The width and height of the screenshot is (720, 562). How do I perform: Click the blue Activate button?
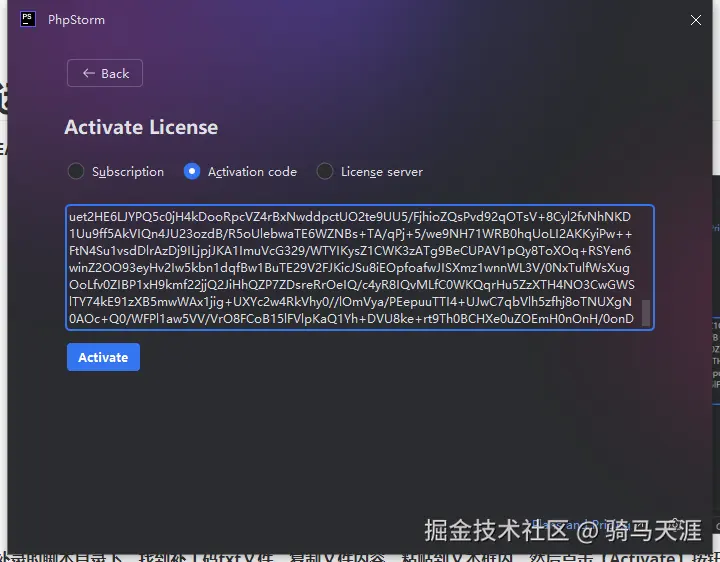tap(103, 357)
